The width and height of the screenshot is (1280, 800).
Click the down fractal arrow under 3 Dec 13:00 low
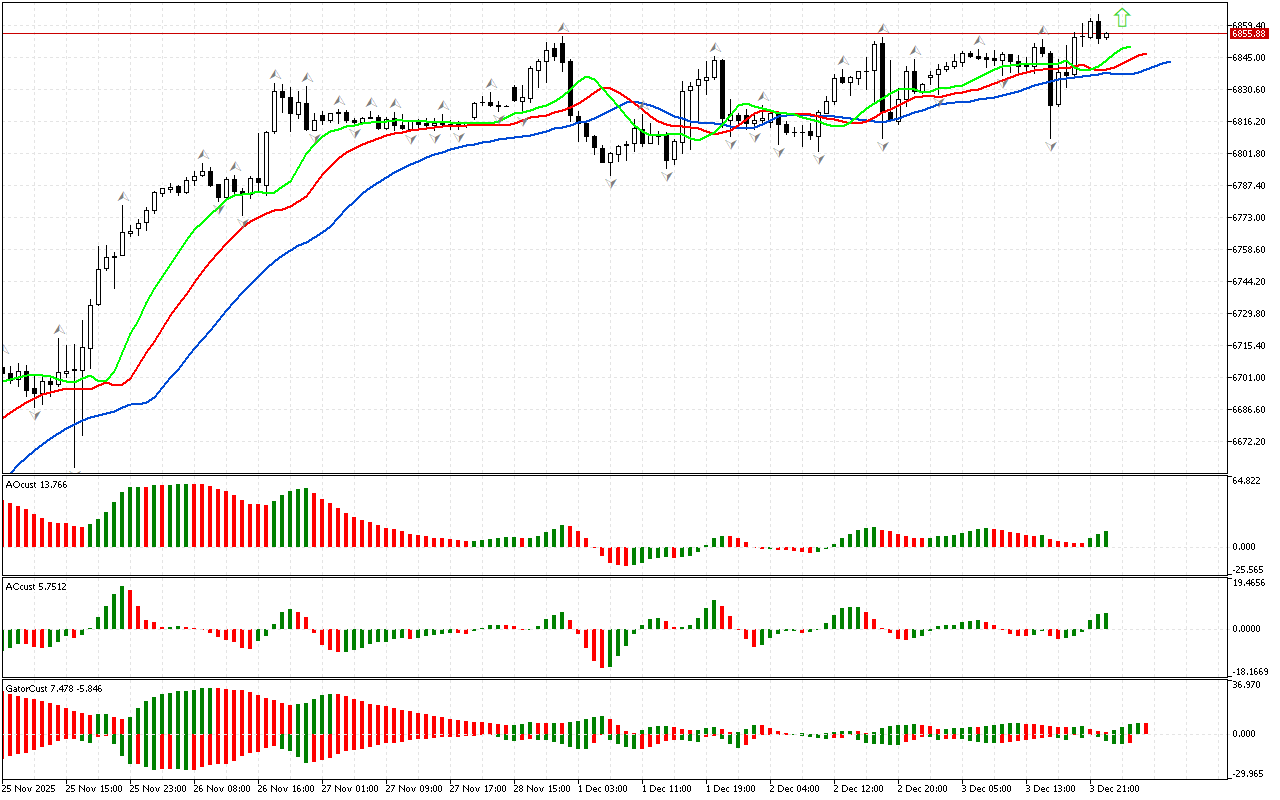coord(1051,146)
